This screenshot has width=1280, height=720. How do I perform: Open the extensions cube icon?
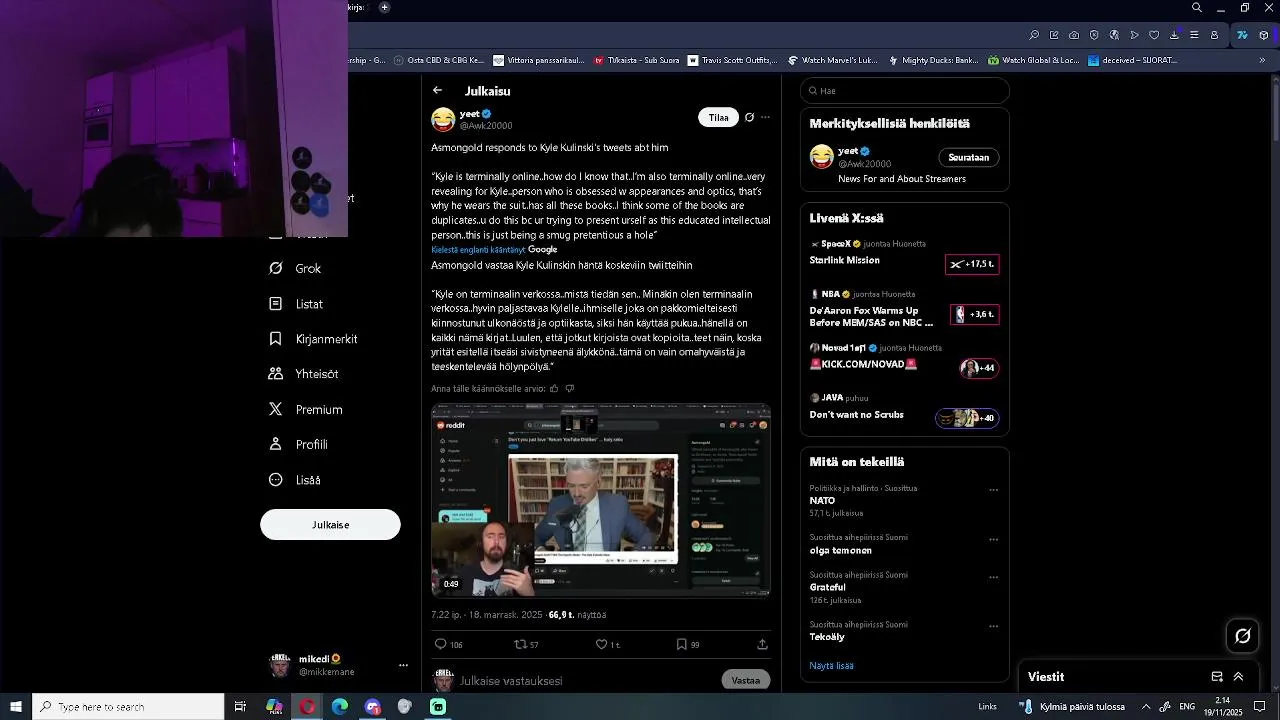point(1264,35)
